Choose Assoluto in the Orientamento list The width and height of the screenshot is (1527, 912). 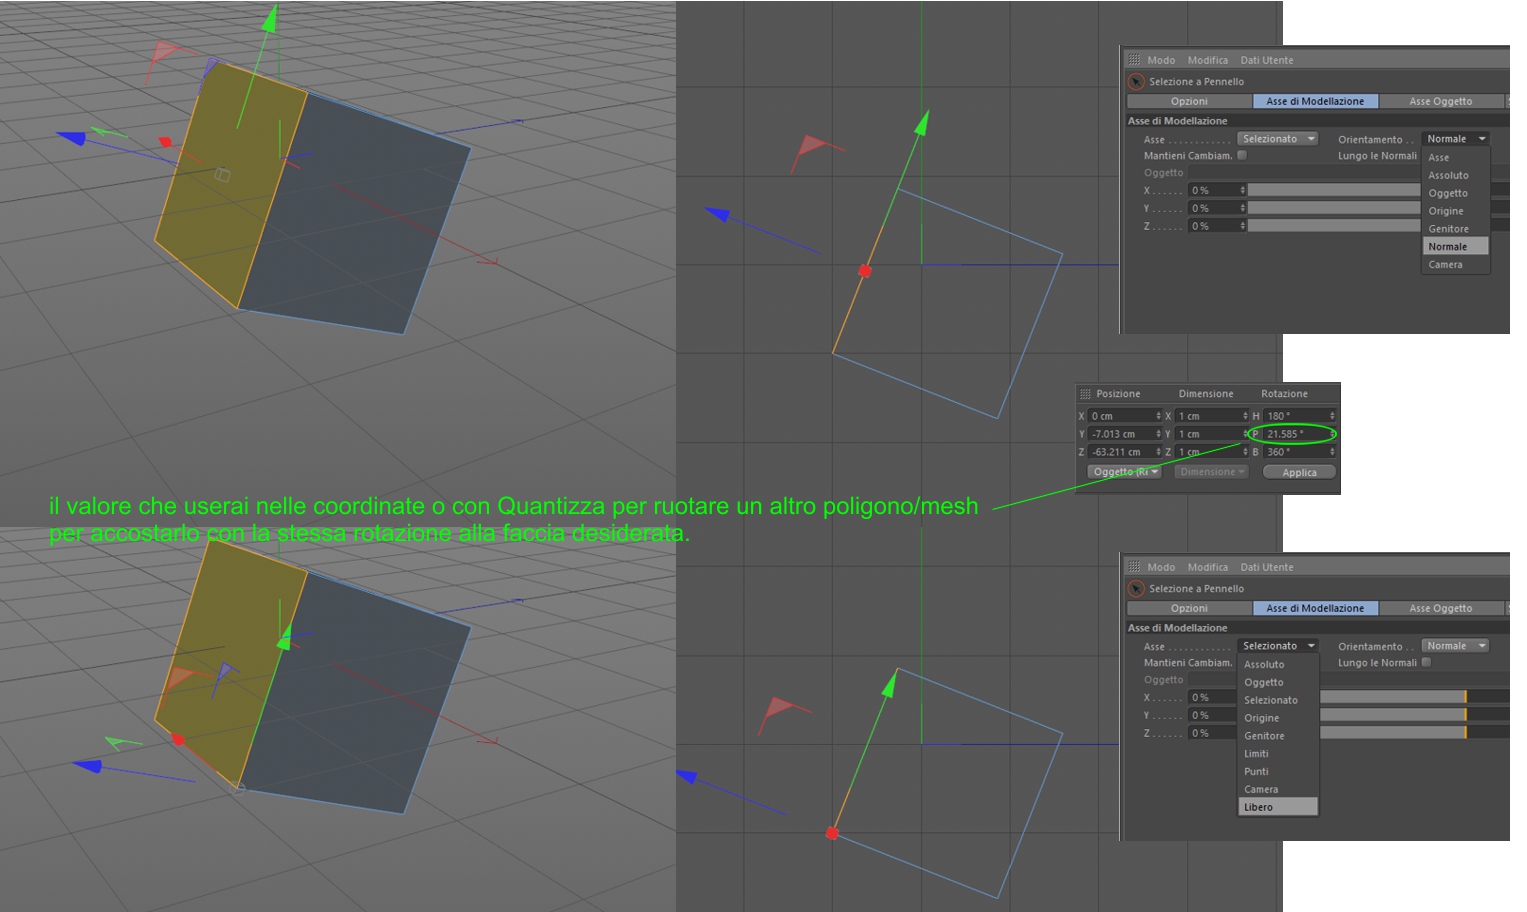pos(1456,176)
